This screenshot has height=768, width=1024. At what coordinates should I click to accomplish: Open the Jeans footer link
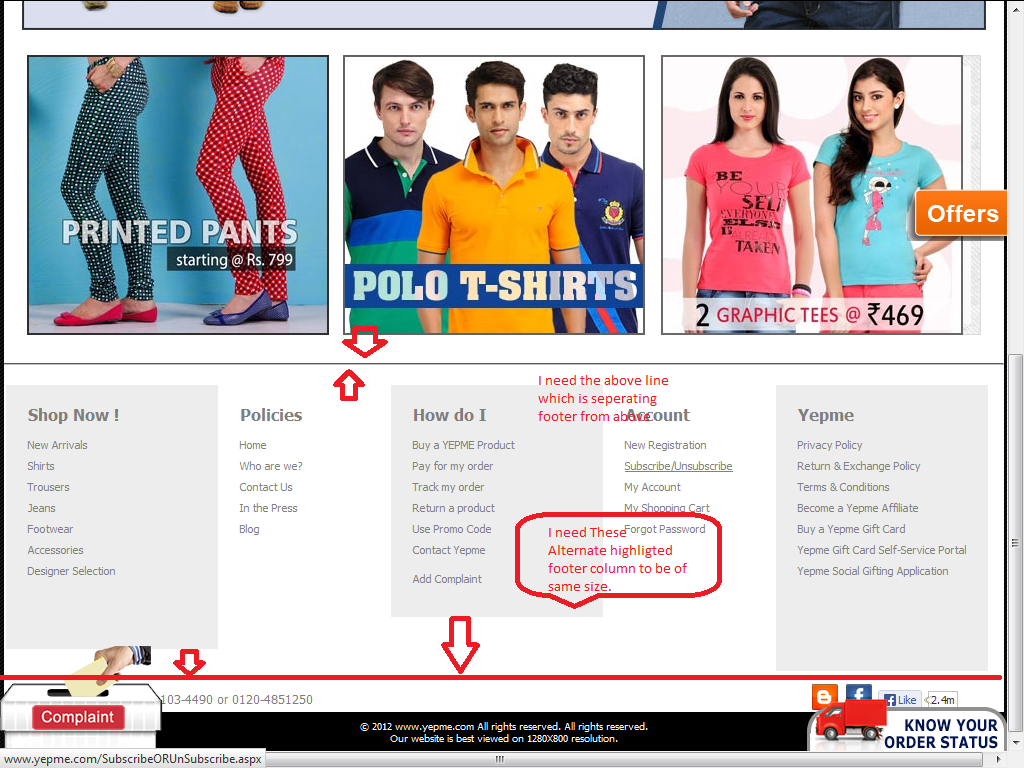[x=41, y=507]
